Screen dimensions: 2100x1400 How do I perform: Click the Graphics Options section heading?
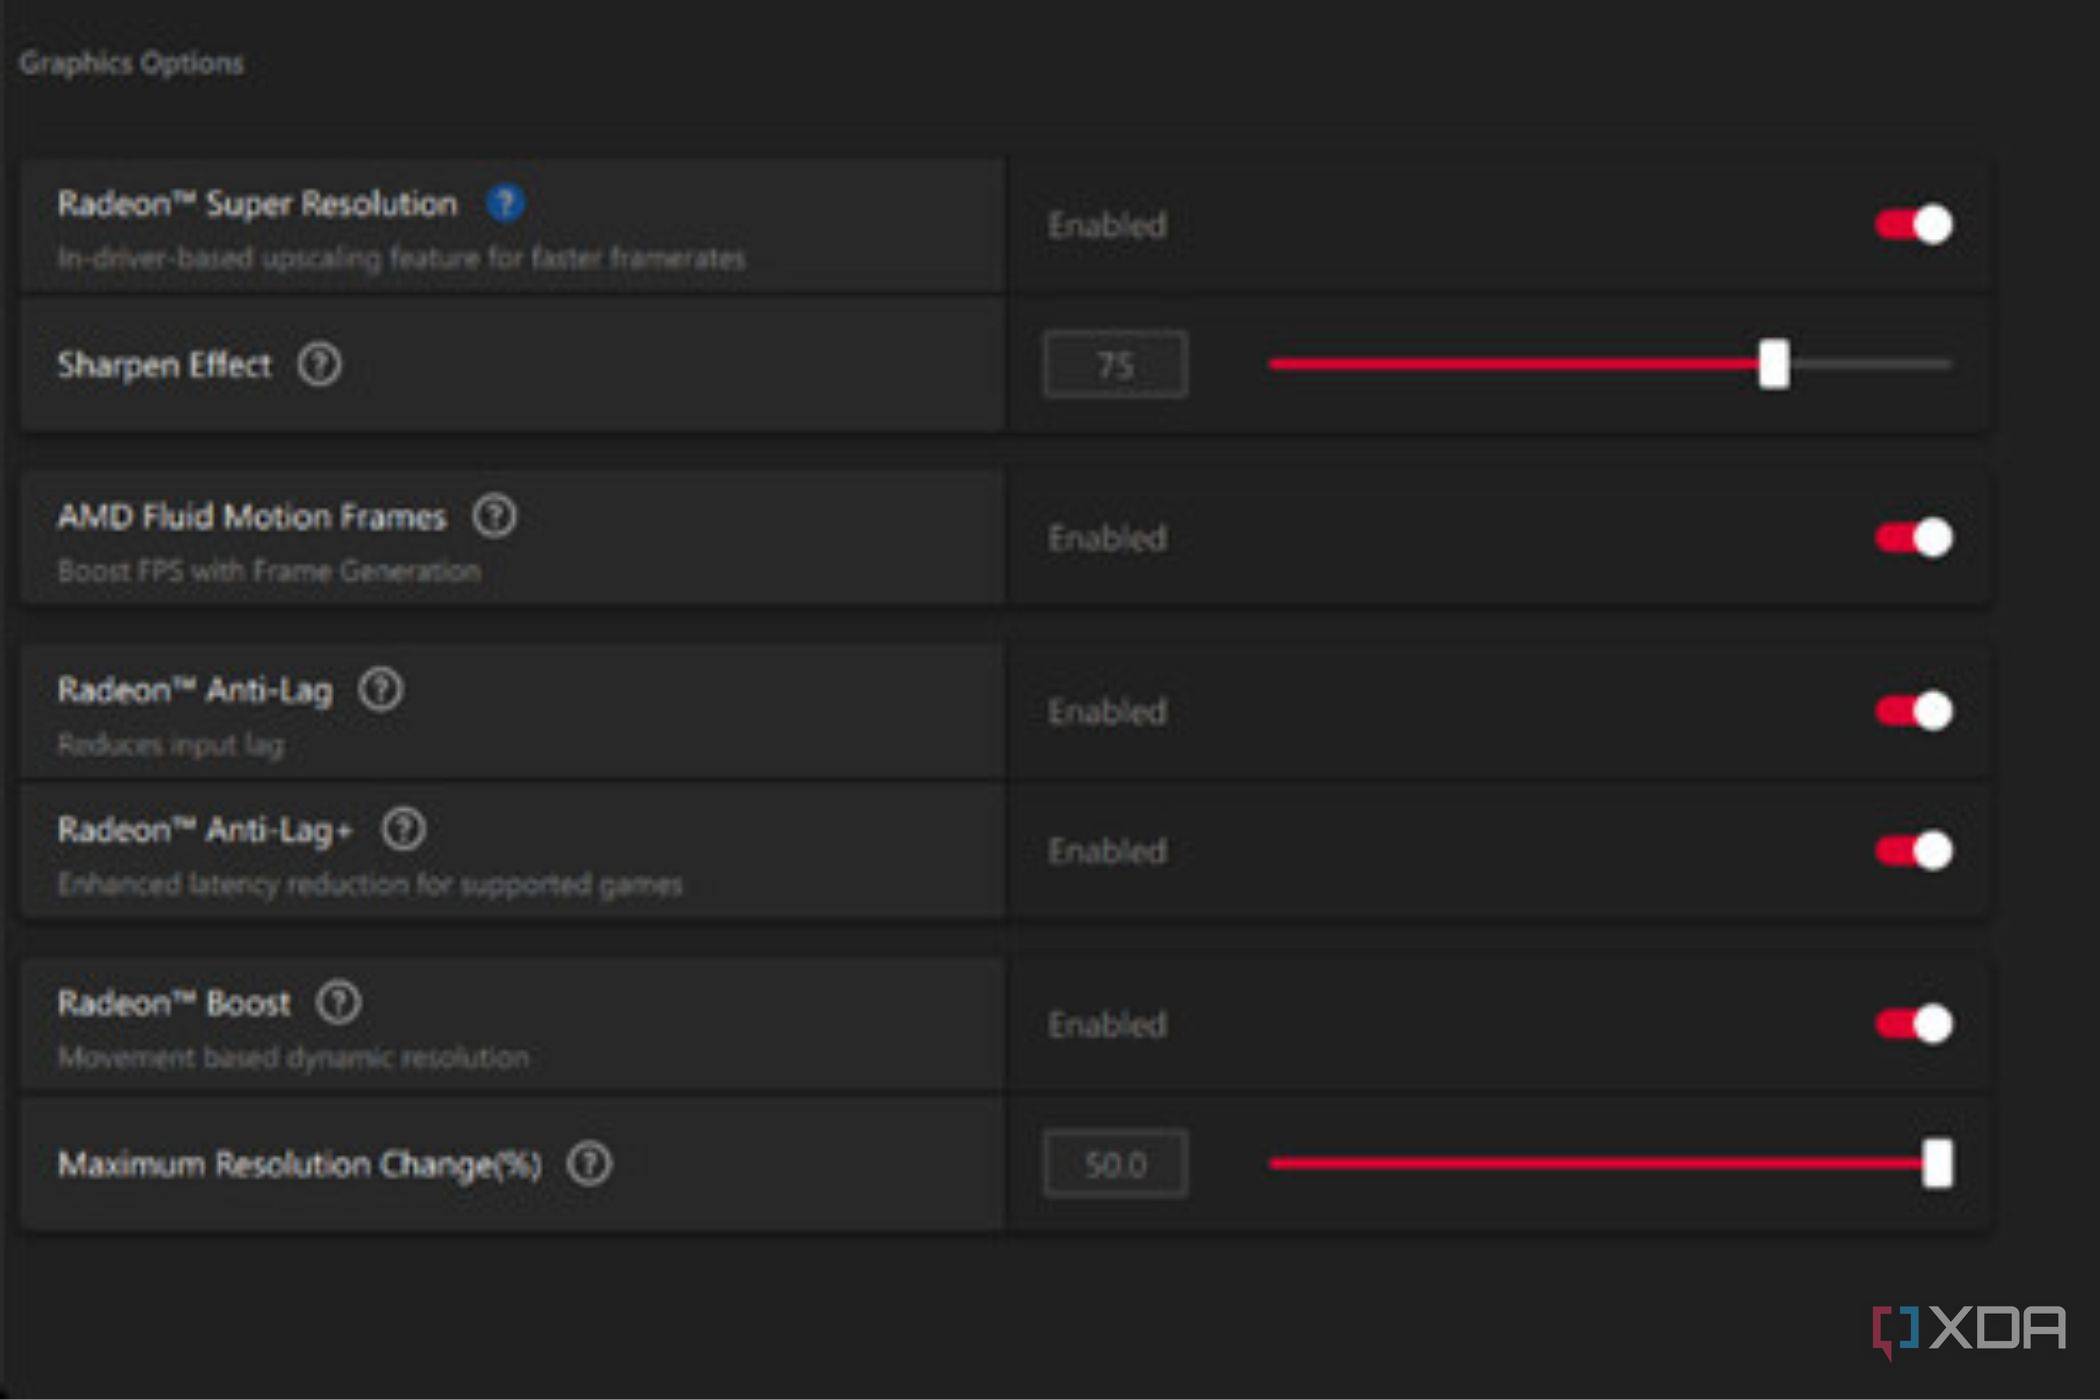pos(131,63)
